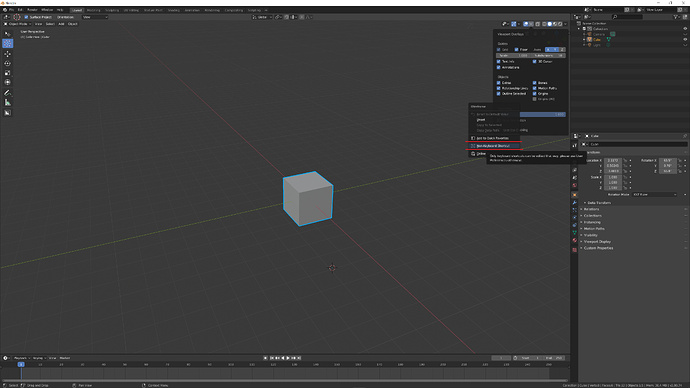
Task: Open the Modifiers wrench properties tab
Action: 575,203
